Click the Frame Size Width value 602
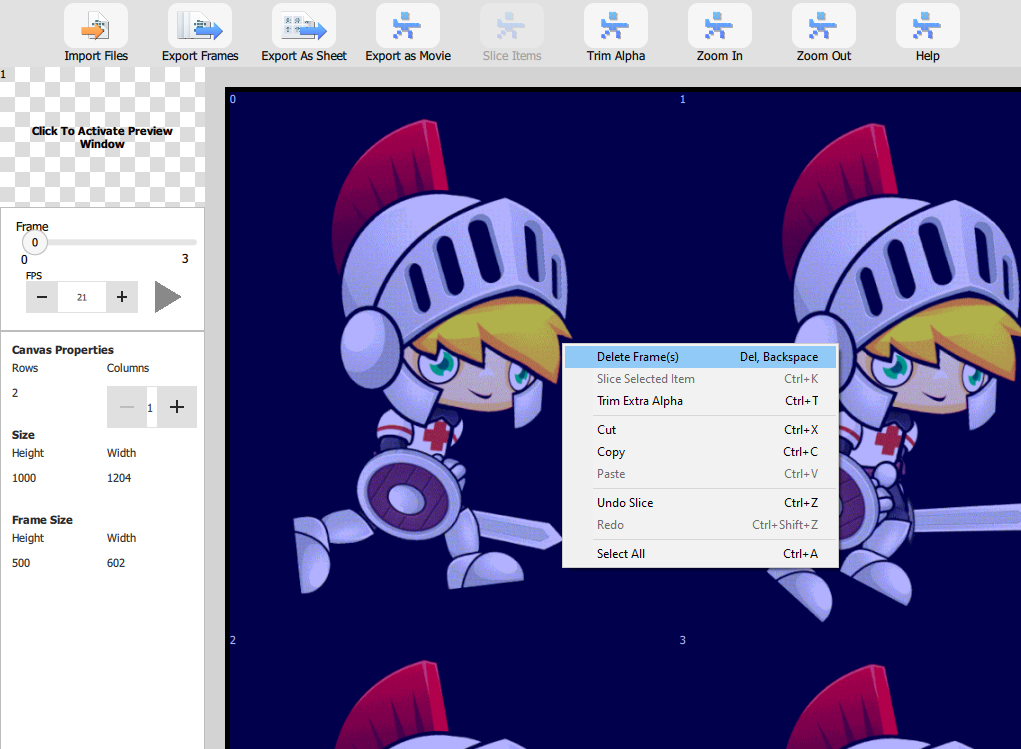 (x=116, y=563)
